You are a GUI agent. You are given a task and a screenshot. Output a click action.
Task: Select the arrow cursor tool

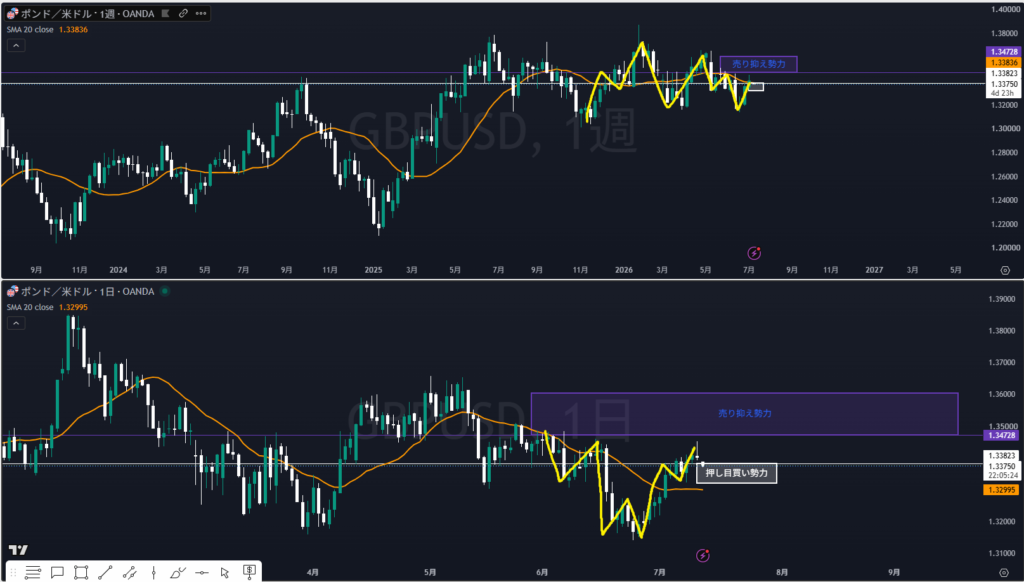point(225,573)
